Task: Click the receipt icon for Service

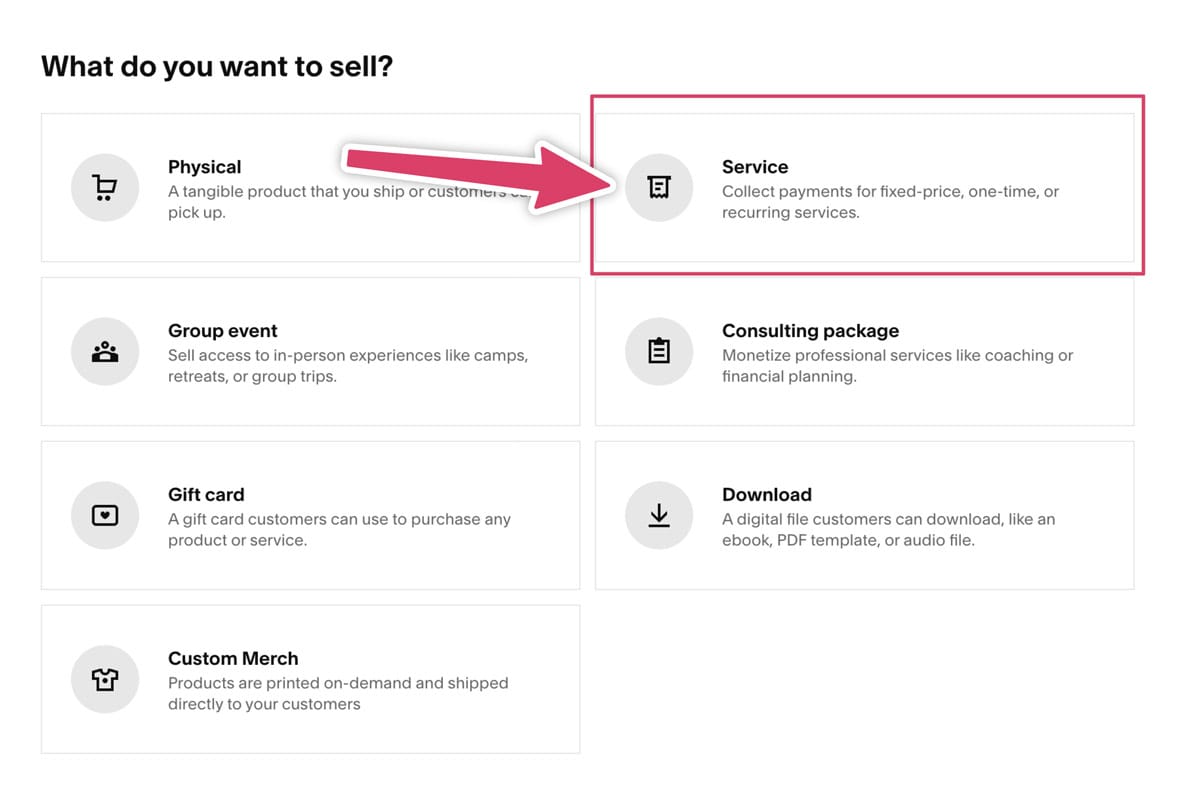Action: click(x=659, y=187)
